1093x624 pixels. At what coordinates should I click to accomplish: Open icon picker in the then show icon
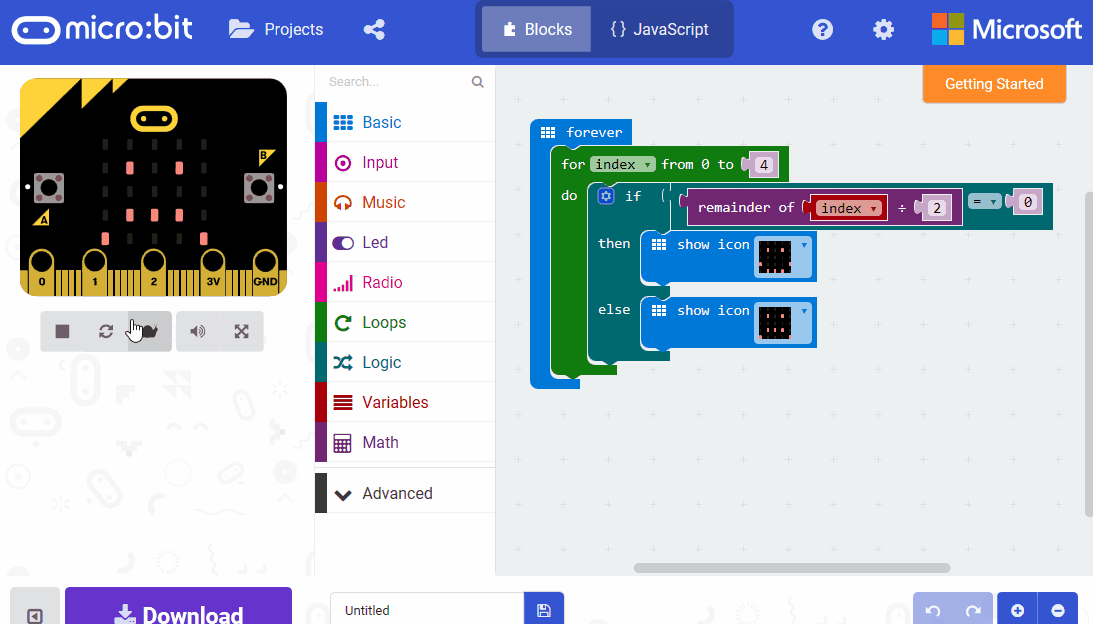[x=784, y=257]
